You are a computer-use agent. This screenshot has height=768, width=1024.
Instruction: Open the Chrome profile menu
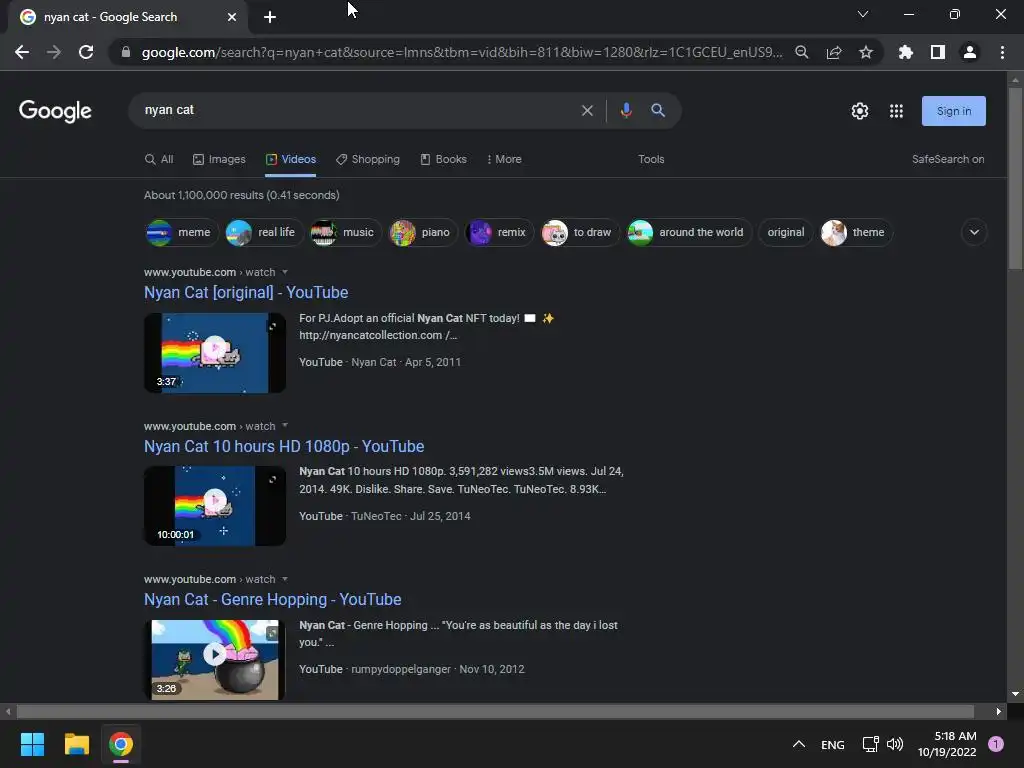(970, 52)
